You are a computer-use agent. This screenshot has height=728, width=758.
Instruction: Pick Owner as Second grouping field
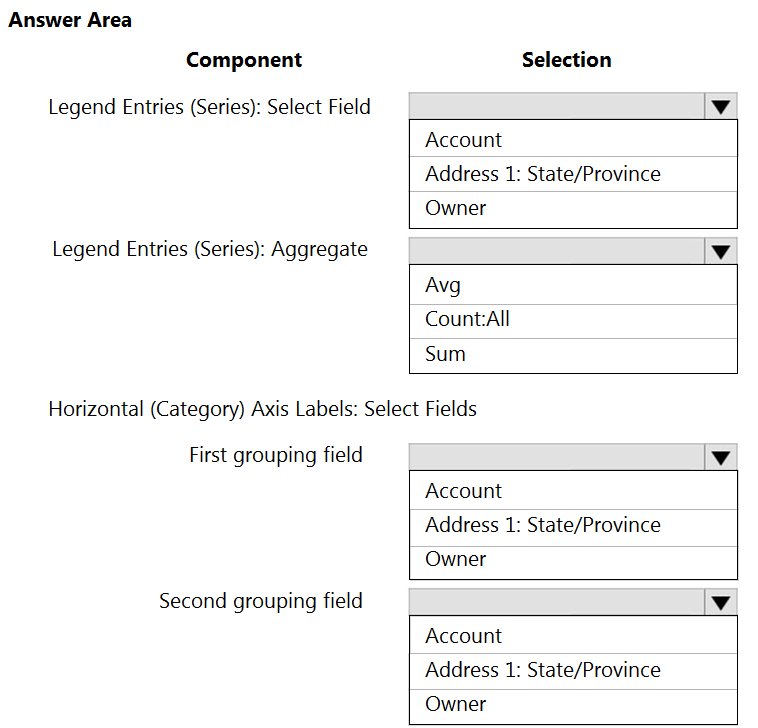(456, 704)
